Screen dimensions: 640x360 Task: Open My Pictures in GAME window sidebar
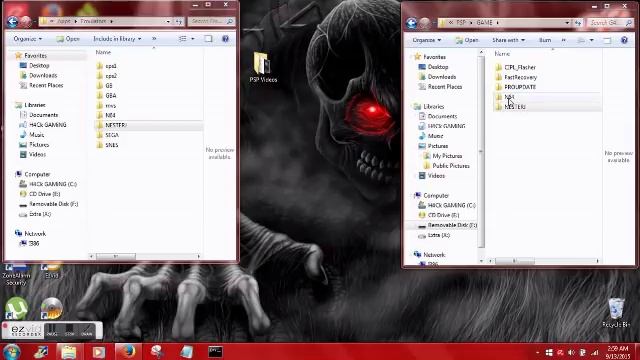tap(447, 156)
